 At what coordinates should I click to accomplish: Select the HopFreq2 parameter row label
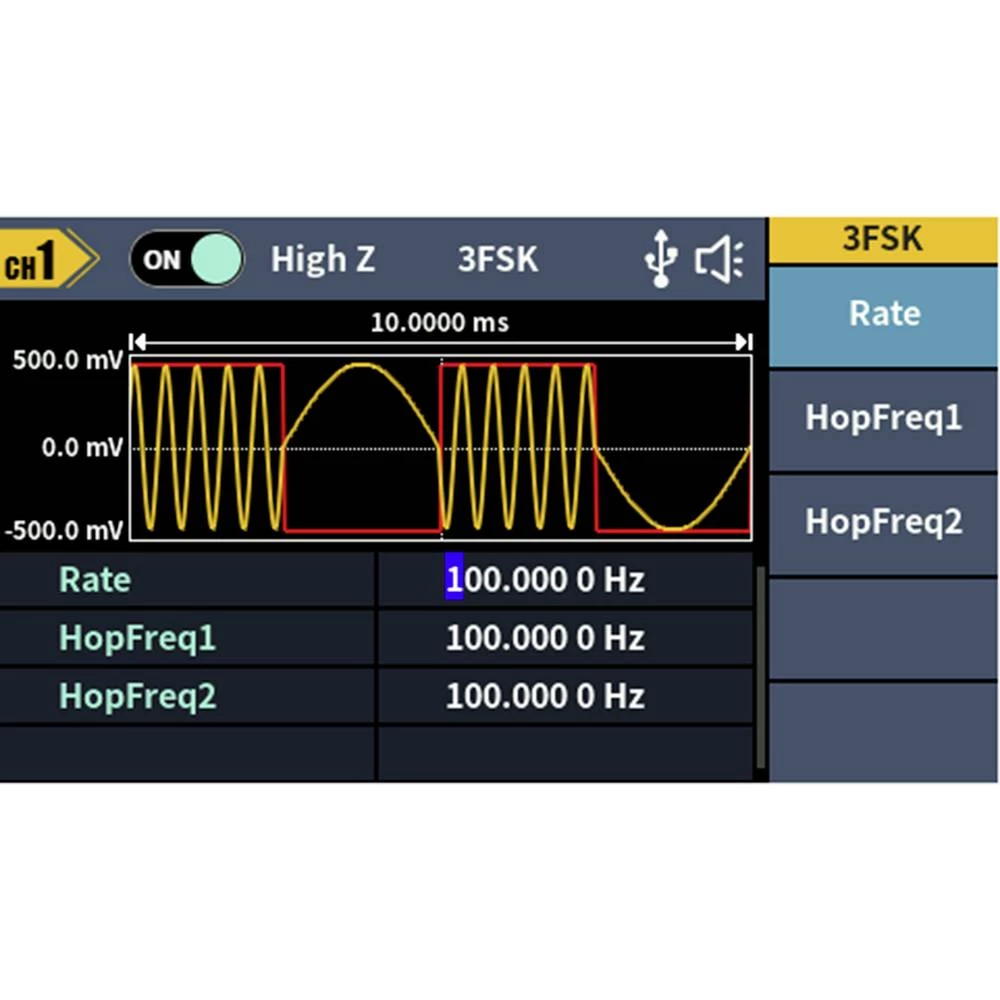point(137,696)
